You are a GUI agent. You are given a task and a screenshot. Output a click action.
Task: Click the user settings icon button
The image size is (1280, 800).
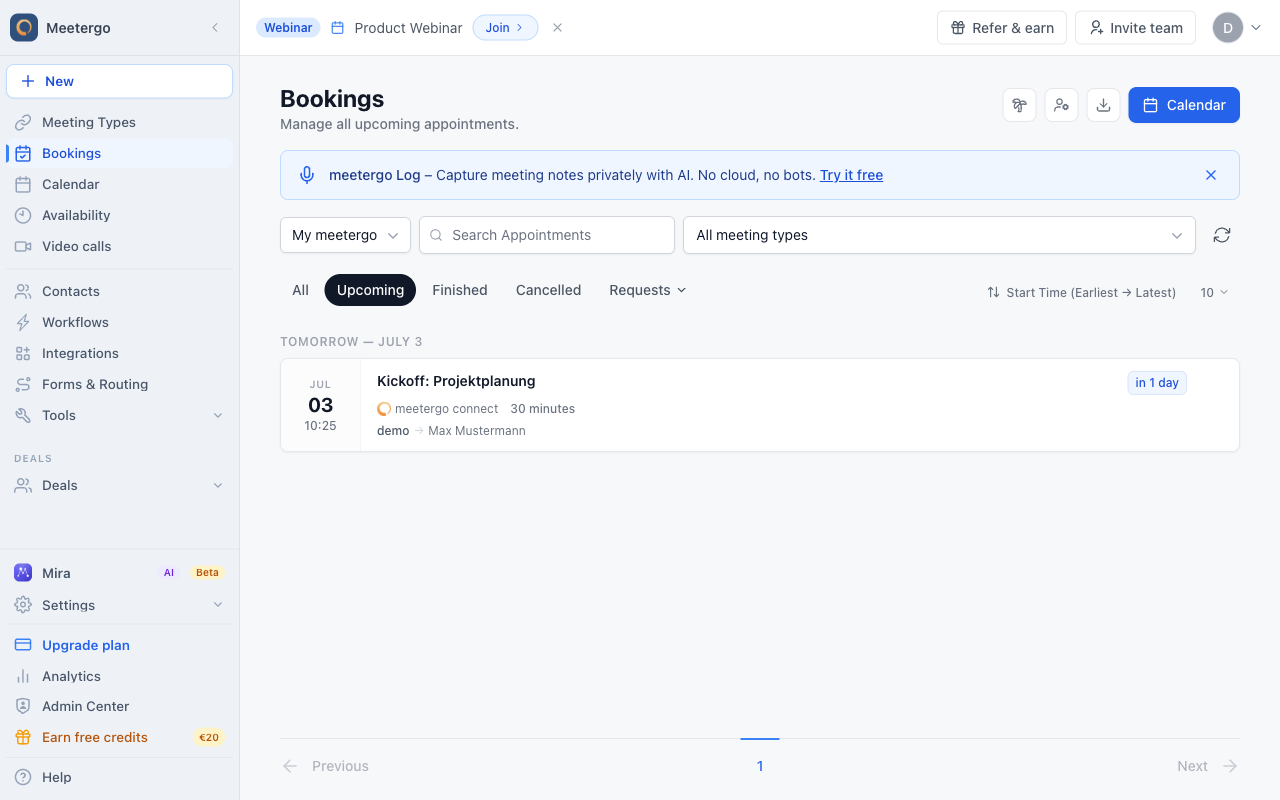[1061, 105]
